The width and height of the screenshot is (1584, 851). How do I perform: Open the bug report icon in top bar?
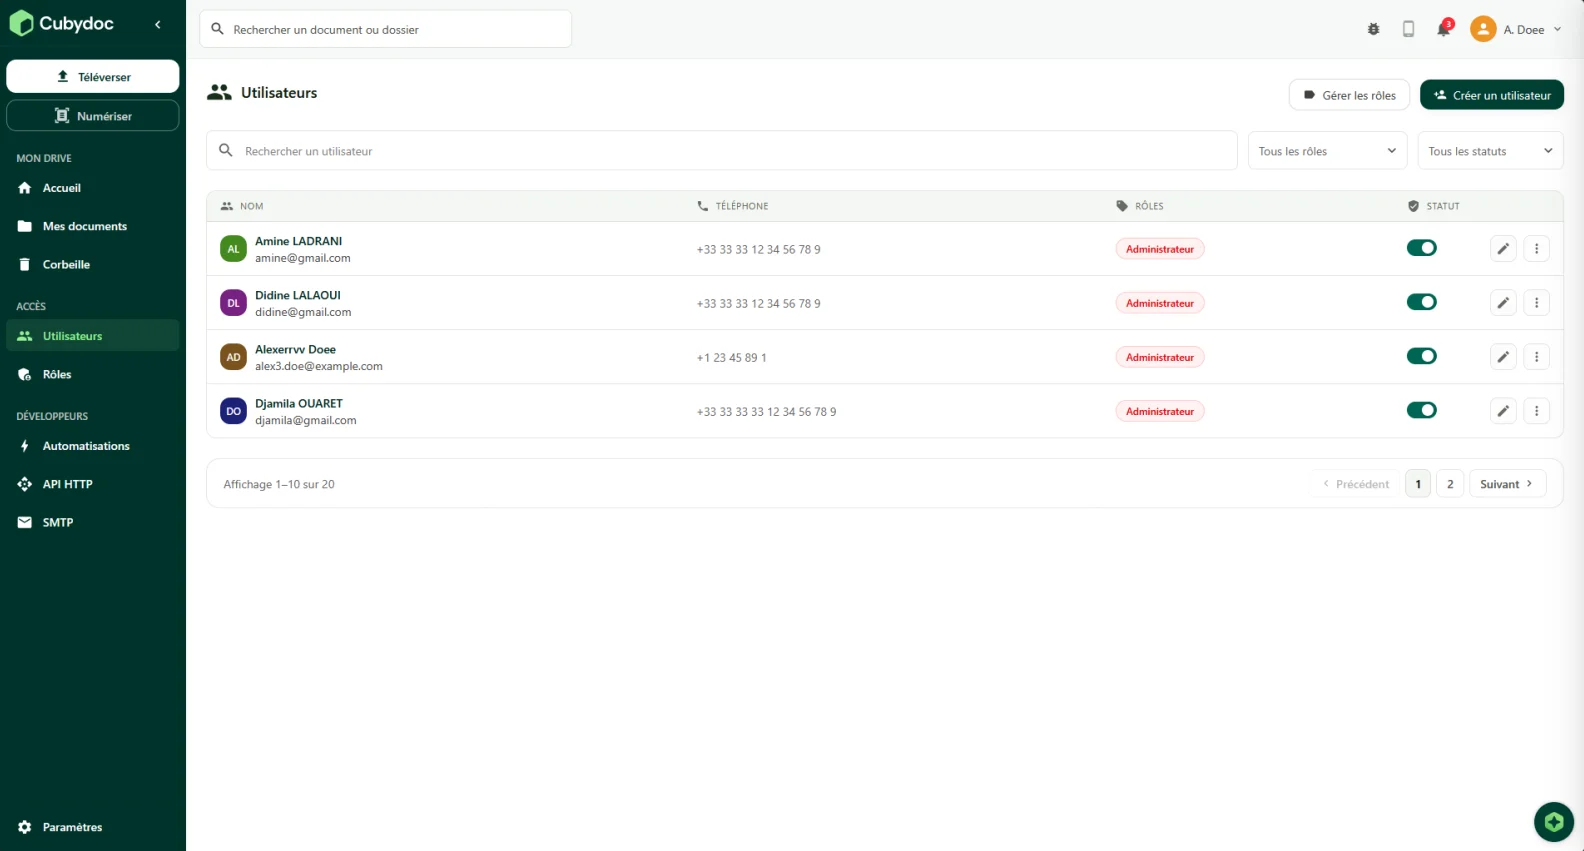point(1373,29)
